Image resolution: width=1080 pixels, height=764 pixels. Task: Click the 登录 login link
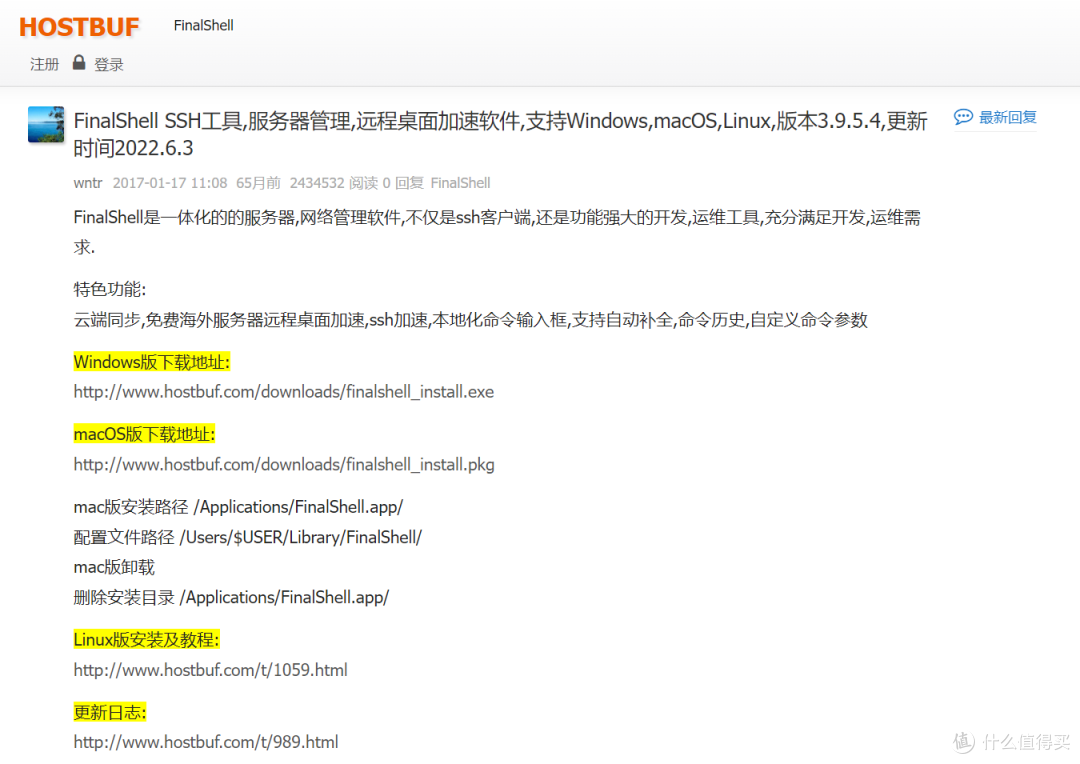109,64
